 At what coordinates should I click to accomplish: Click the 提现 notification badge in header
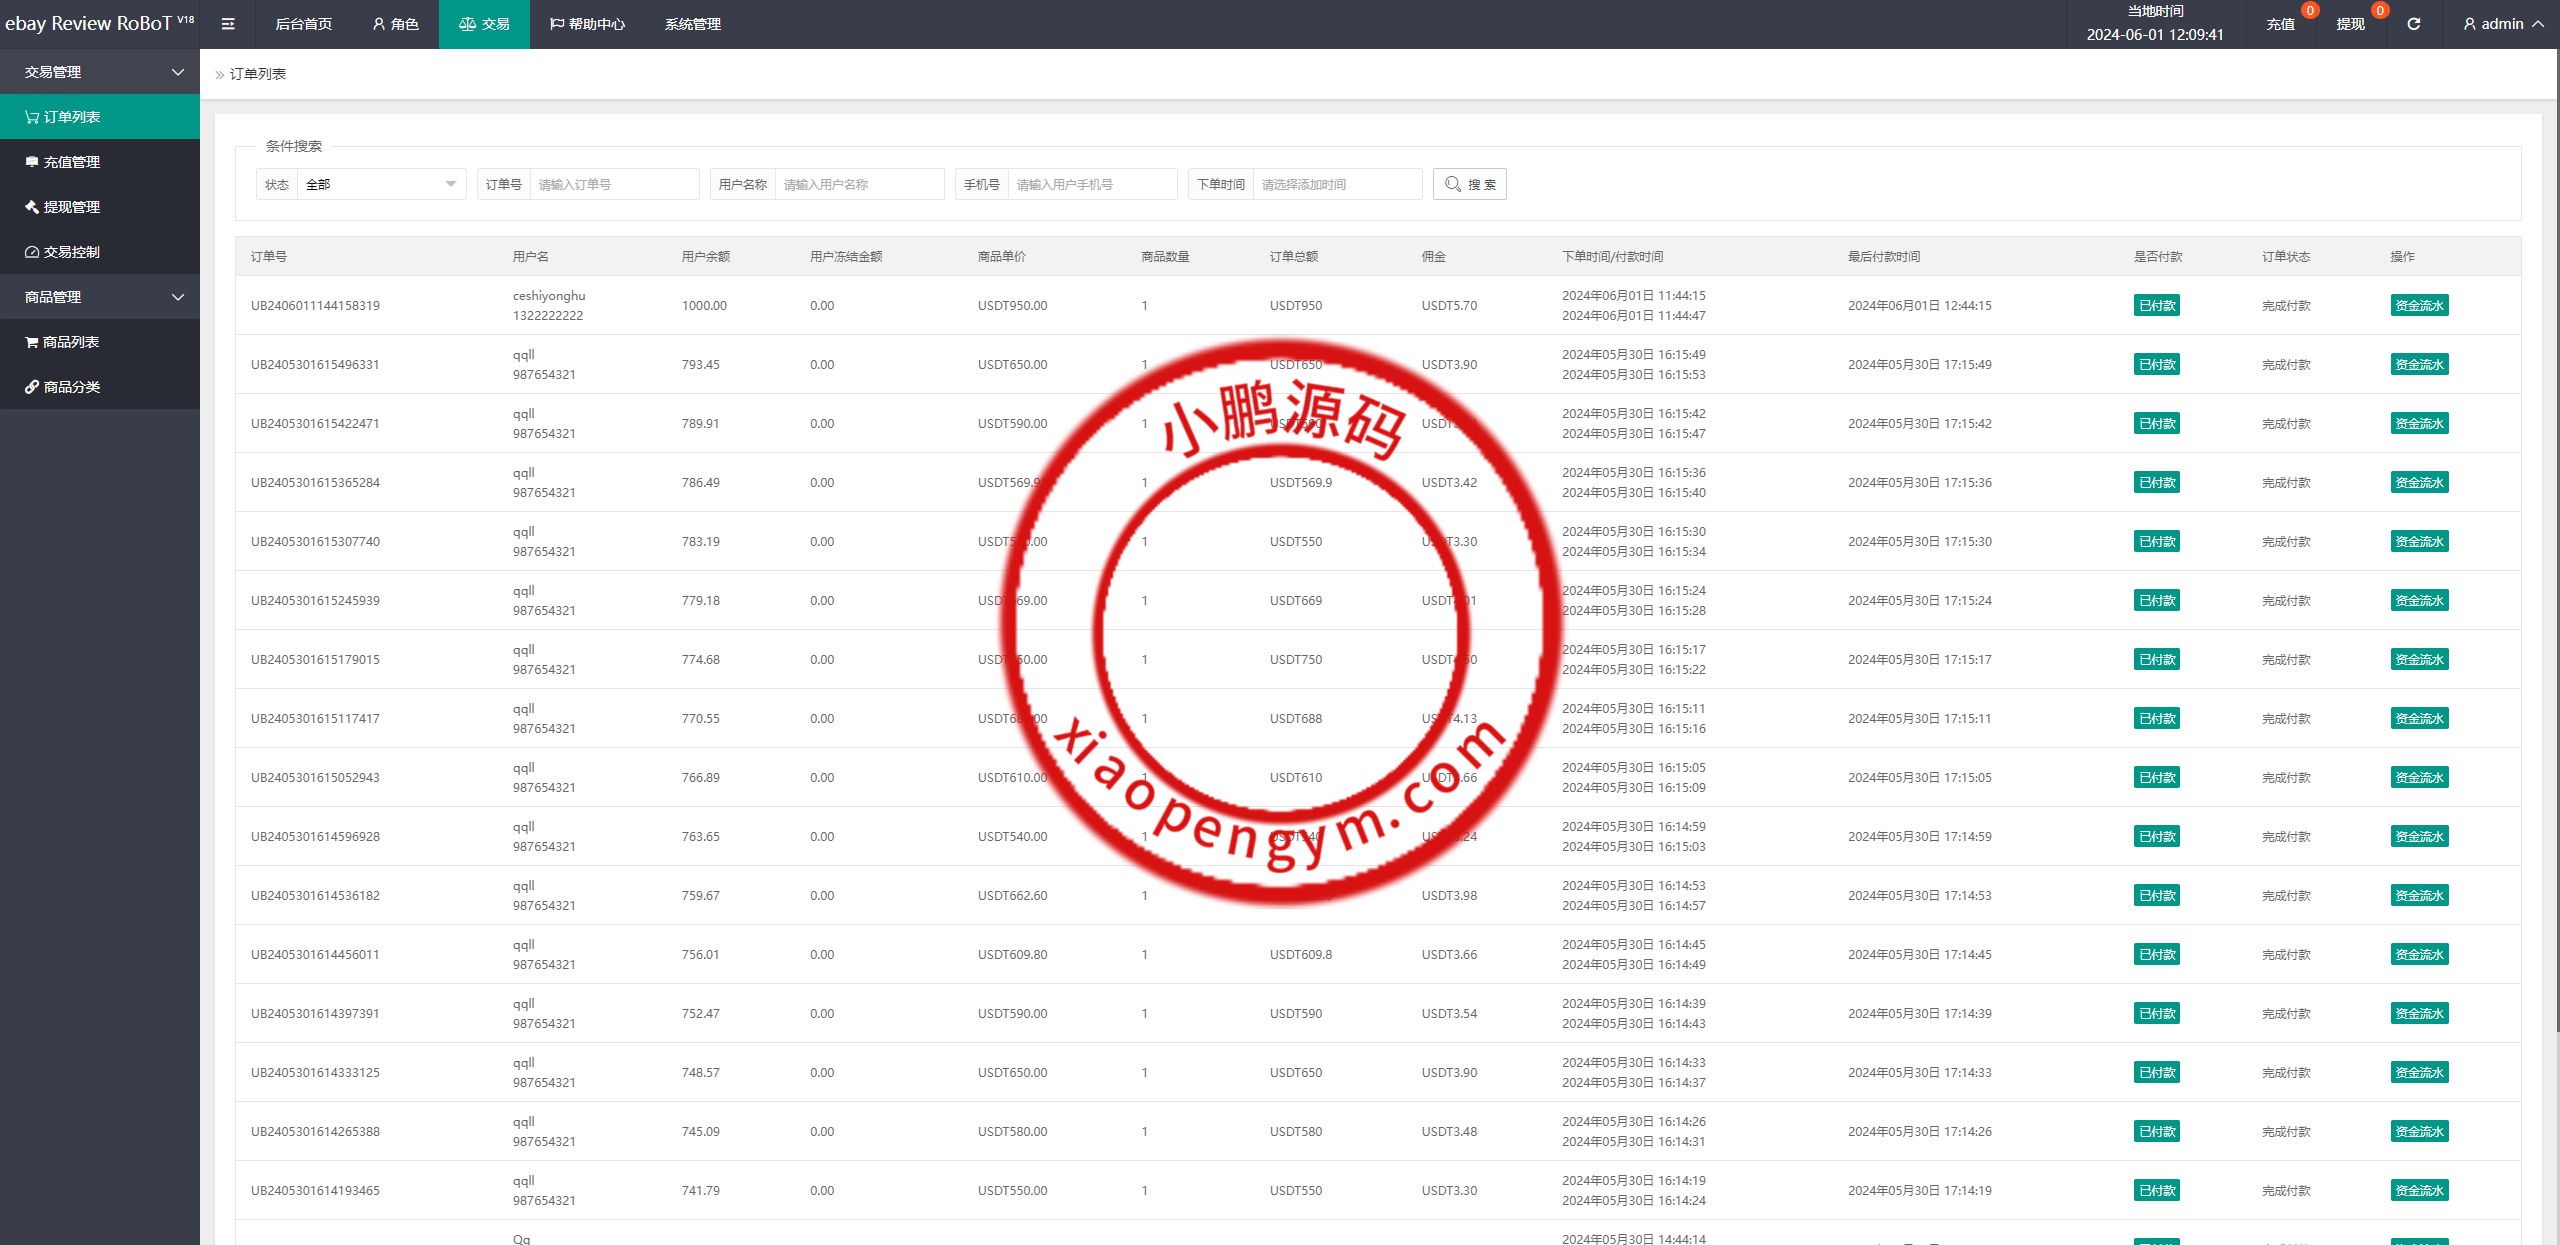tap(2379, 11)
